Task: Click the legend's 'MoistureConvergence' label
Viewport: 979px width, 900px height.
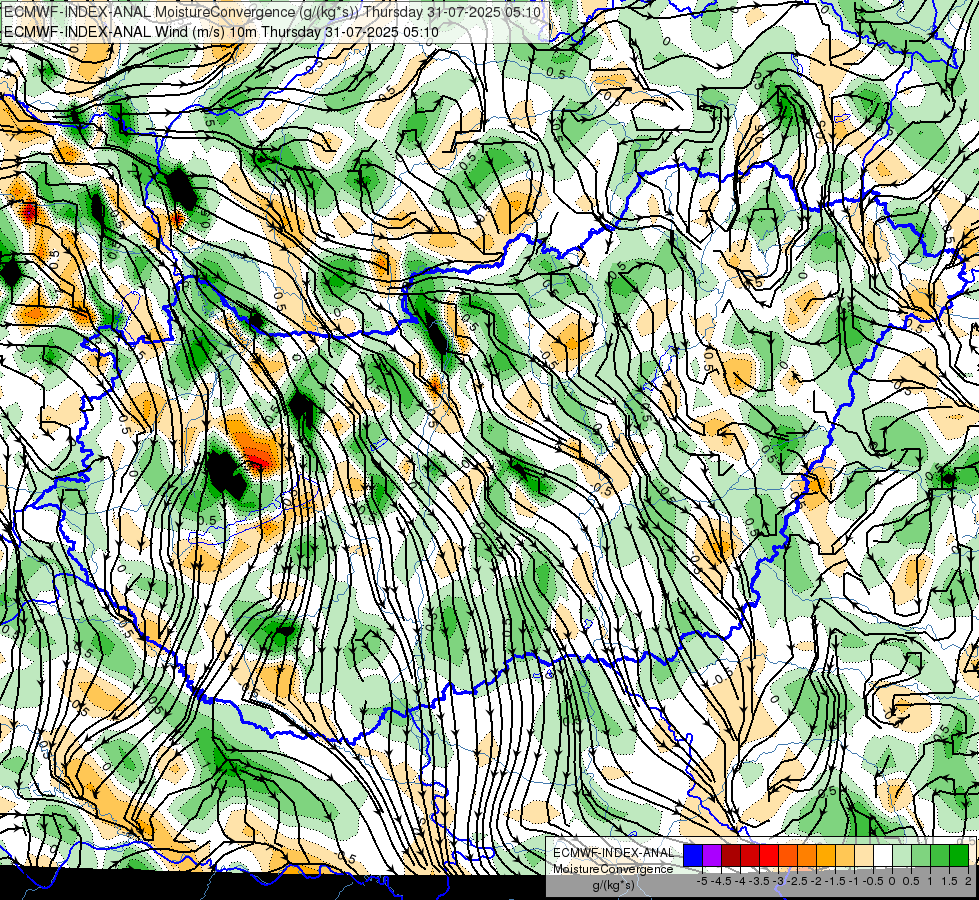Action: [x=613, y=869]
